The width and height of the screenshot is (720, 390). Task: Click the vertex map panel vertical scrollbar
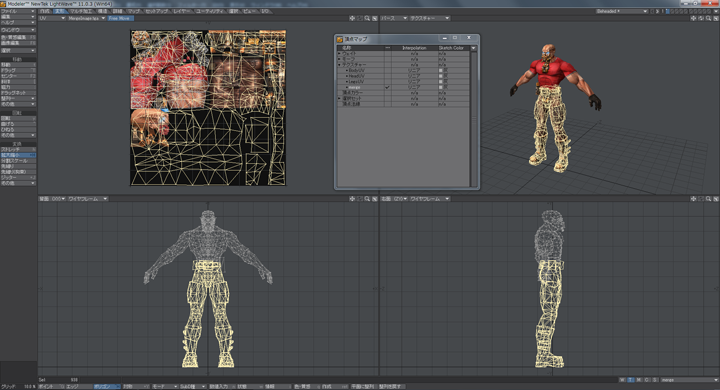(474, 119)
